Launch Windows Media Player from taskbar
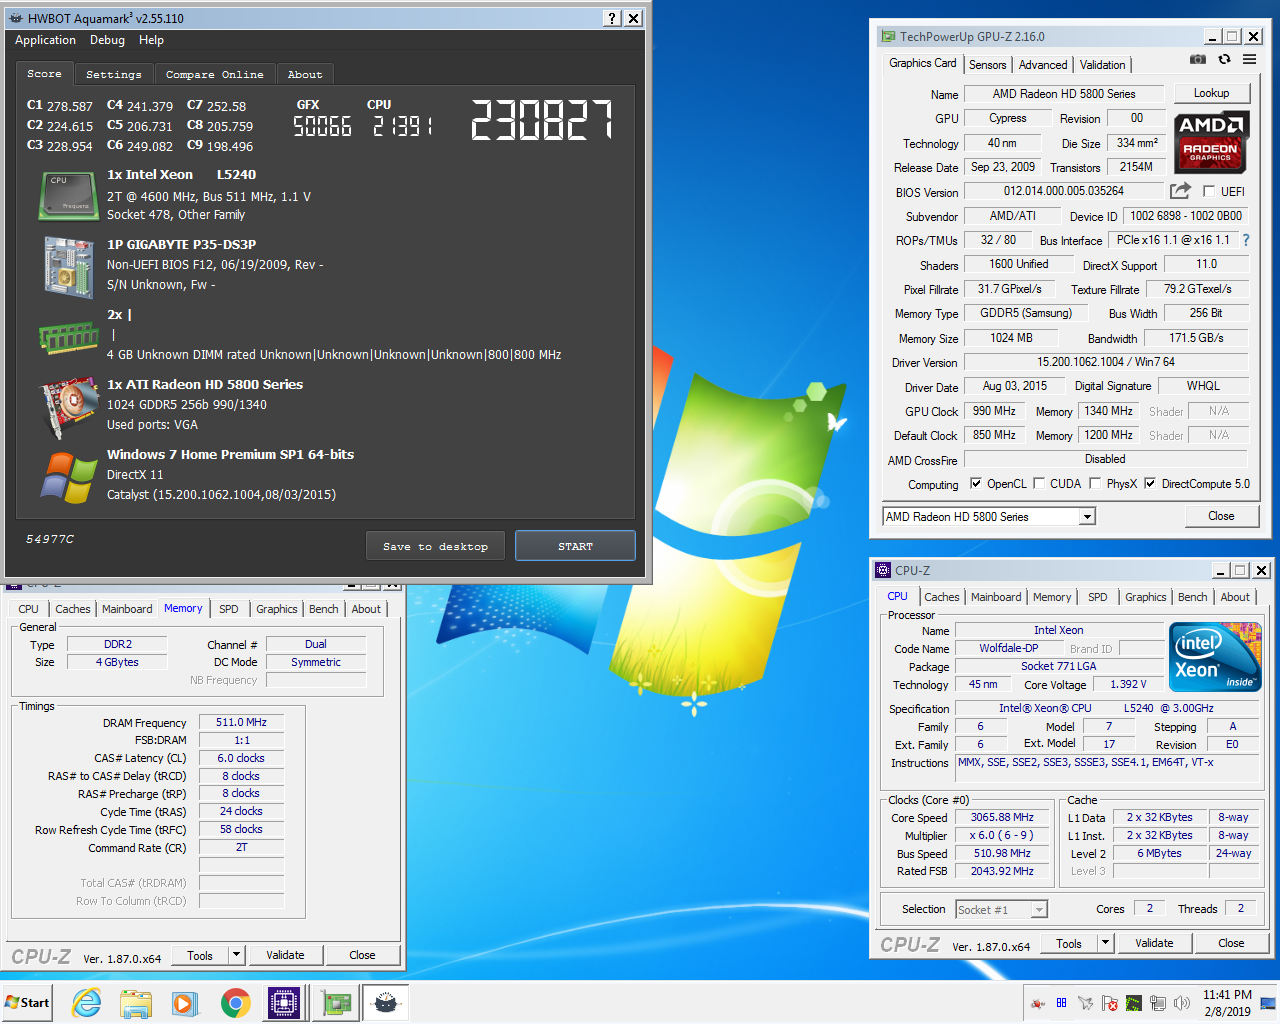Screen dimensions: 1280x1024 pyautogui.click(x=185, y=1003)
